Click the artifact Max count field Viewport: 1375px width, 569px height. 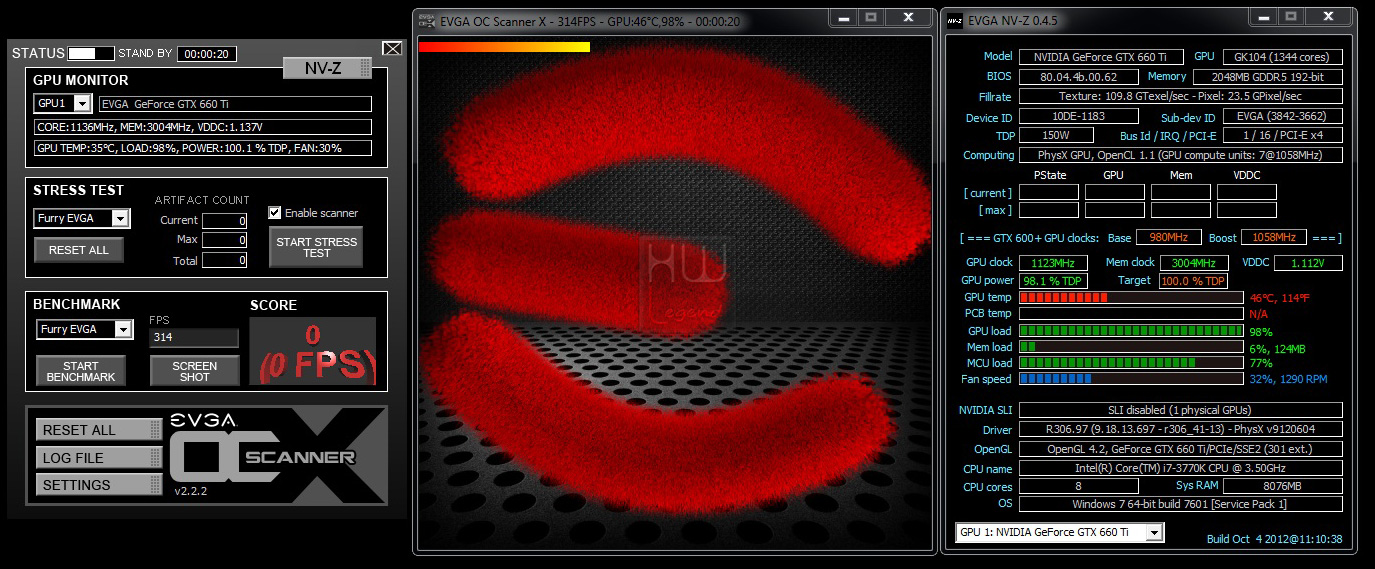click(x=224, y=240)
